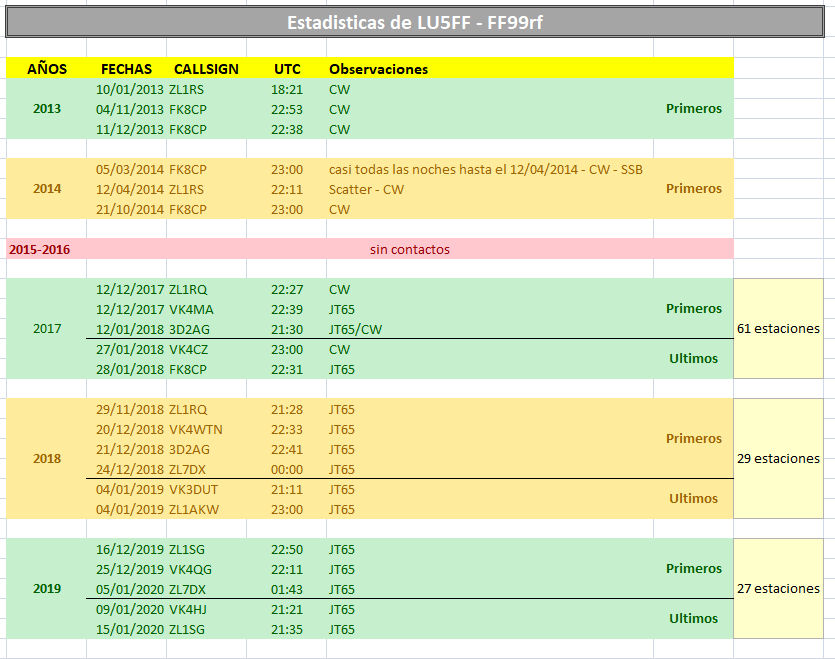835x659 pixels.
Task: Select date cell 04/11/2013
Action: tap(129, 110)
